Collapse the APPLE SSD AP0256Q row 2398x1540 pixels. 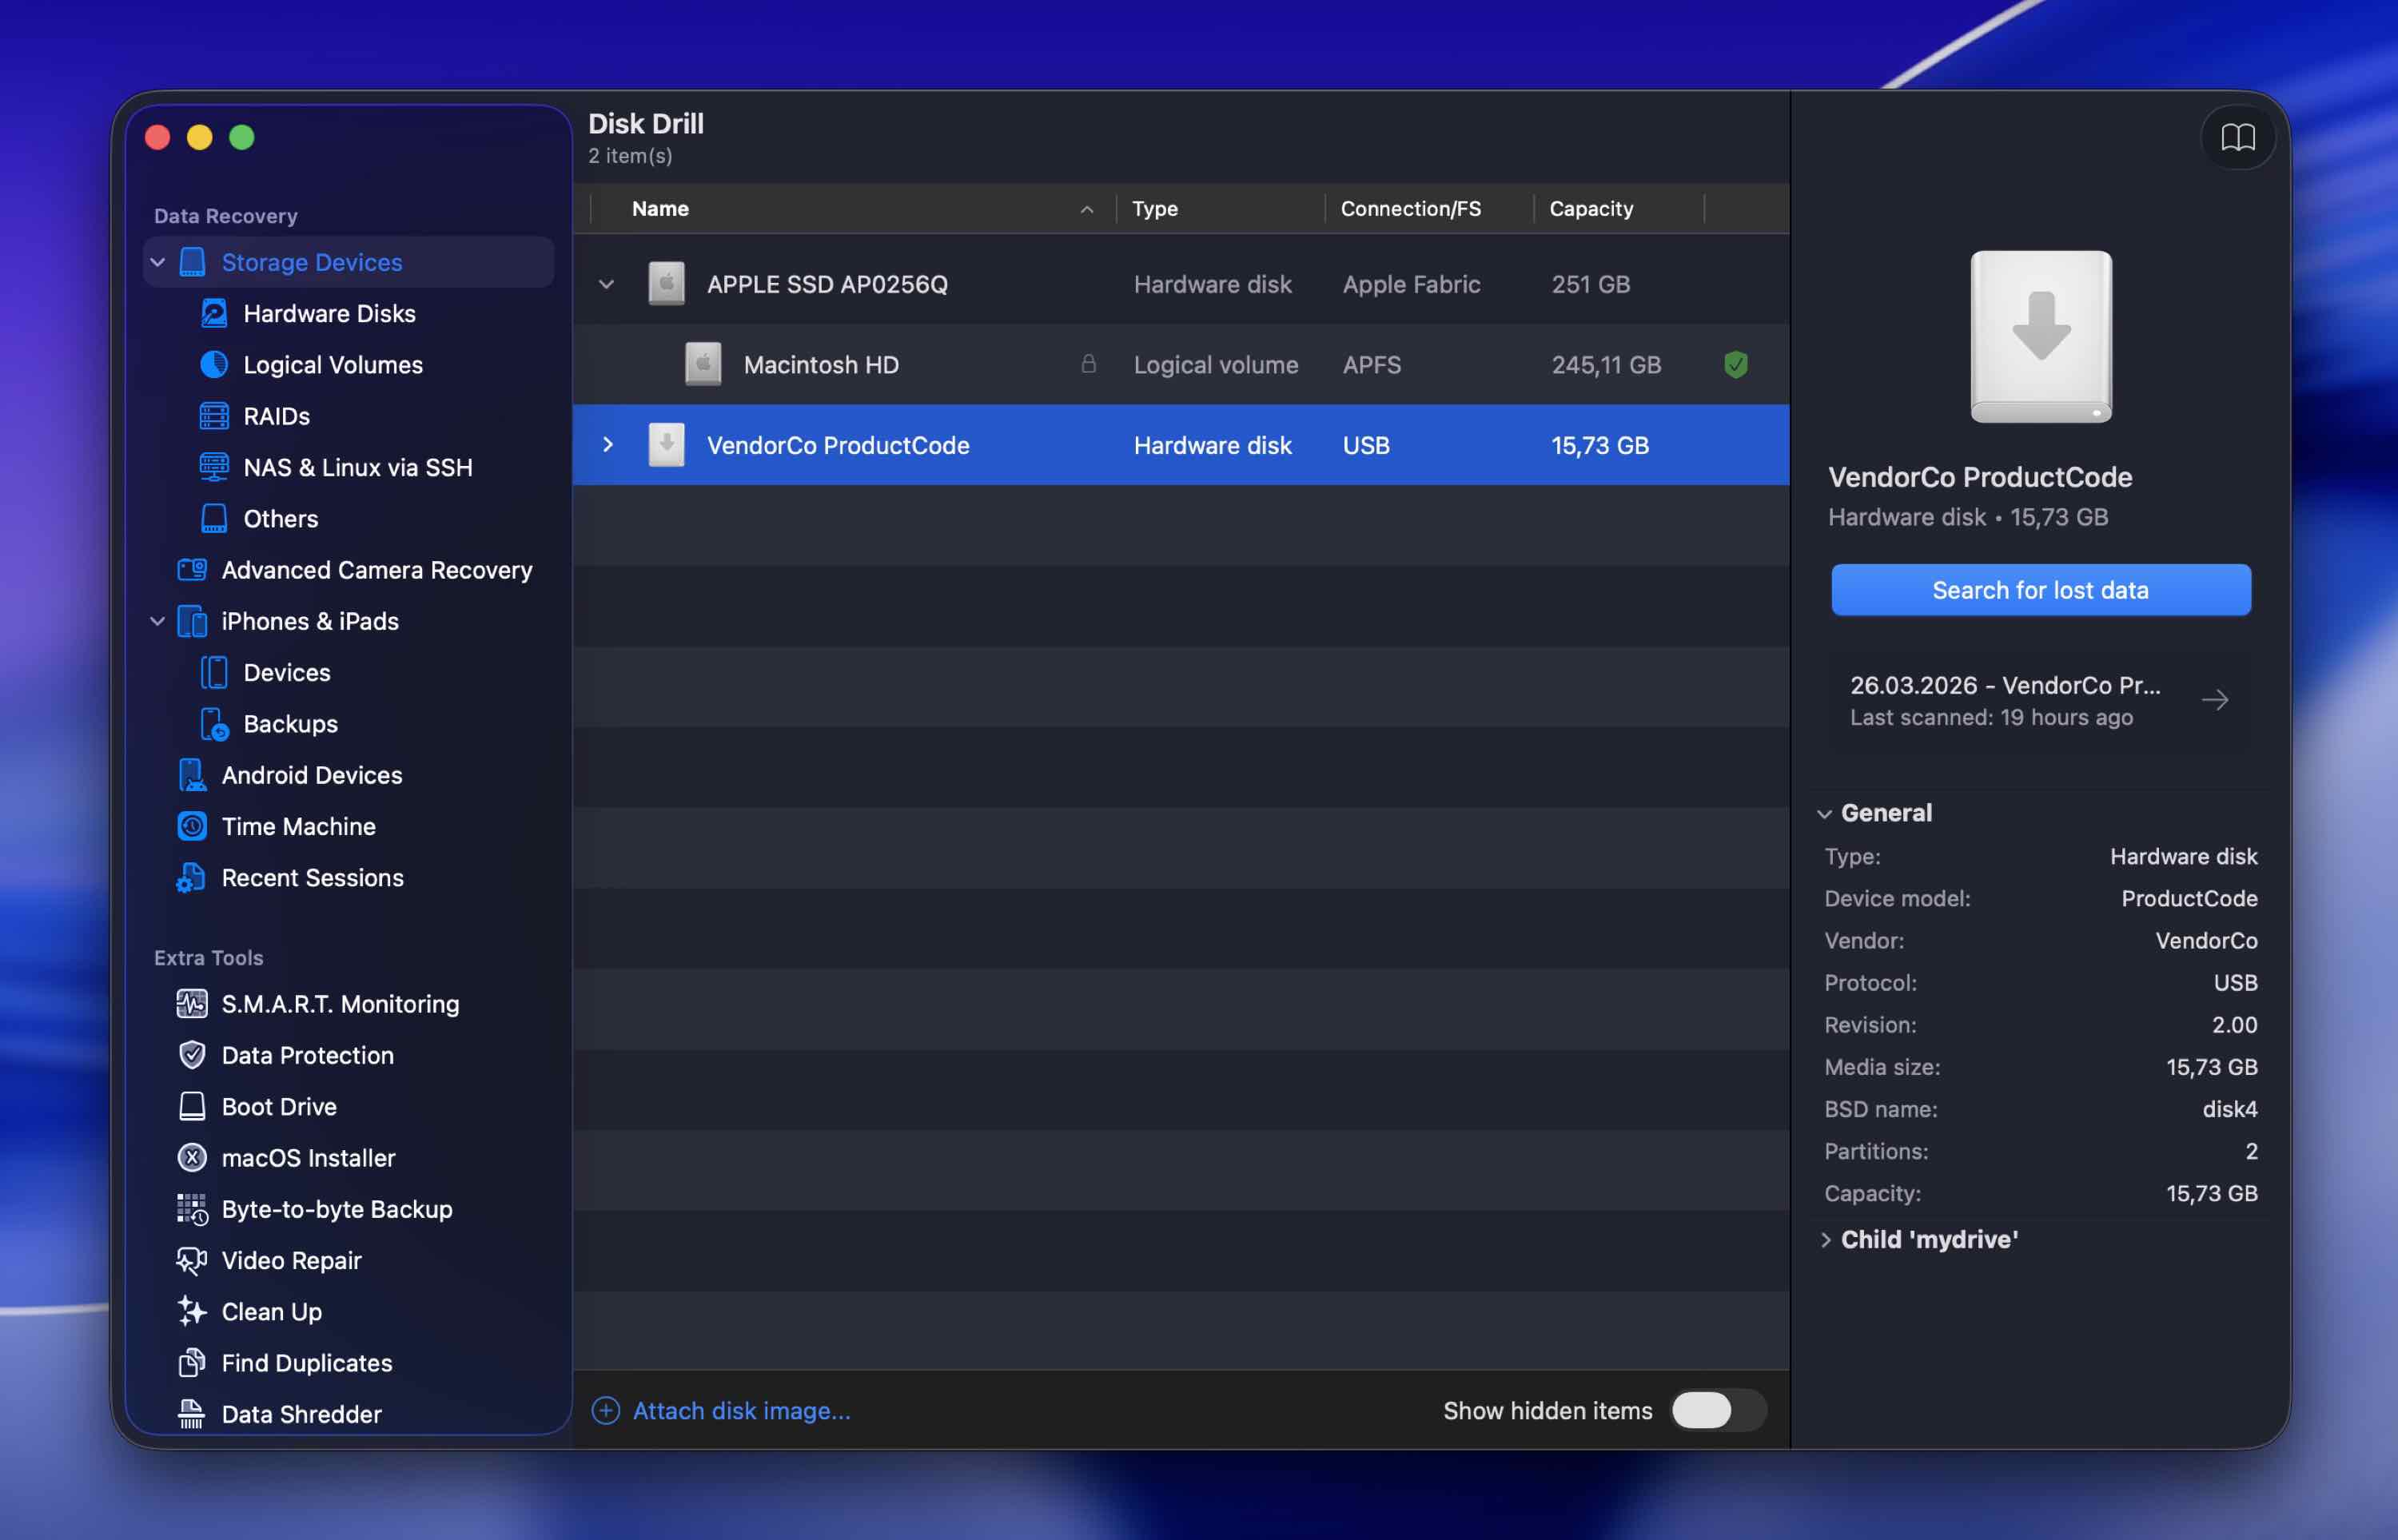(607, 284)
